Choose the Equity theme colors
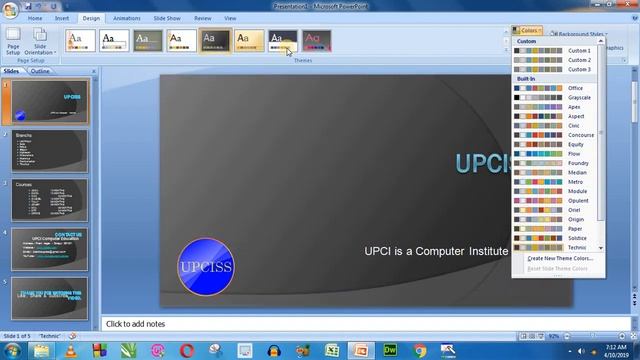The width and height of the screenshot is (640, 360). (554, 144)
